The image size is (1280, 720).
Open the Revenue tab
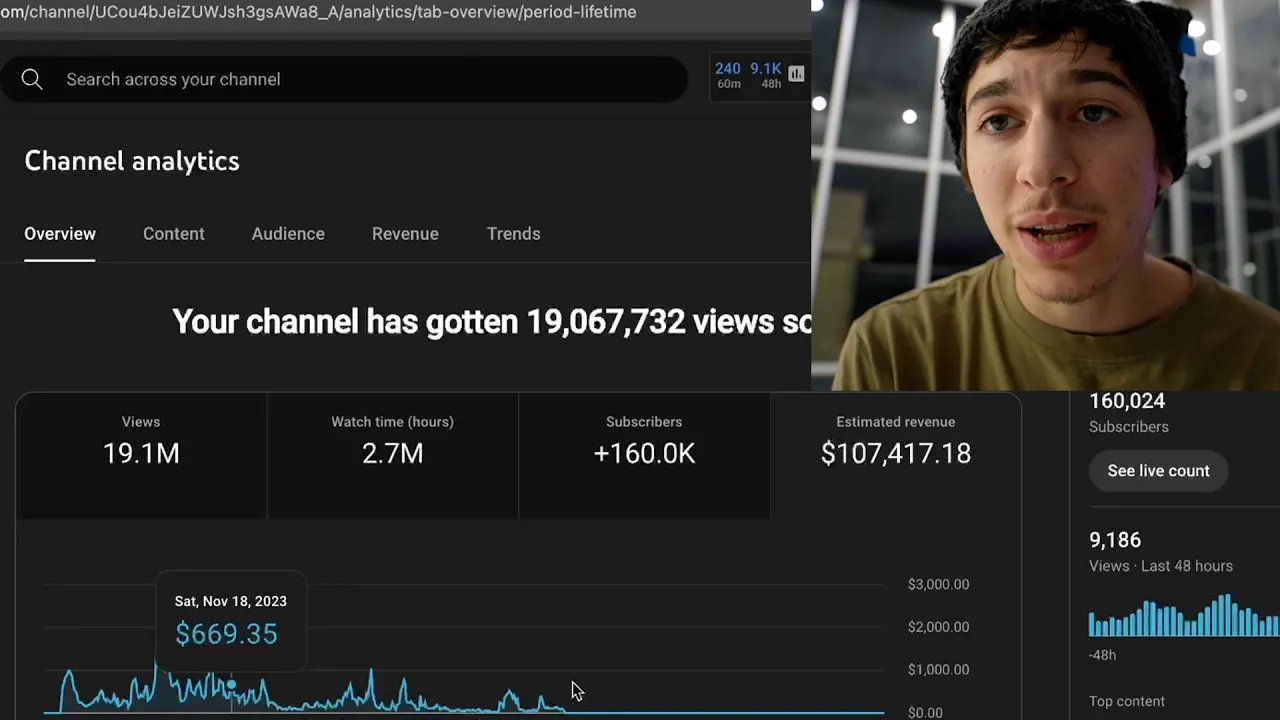coord(405,234)
